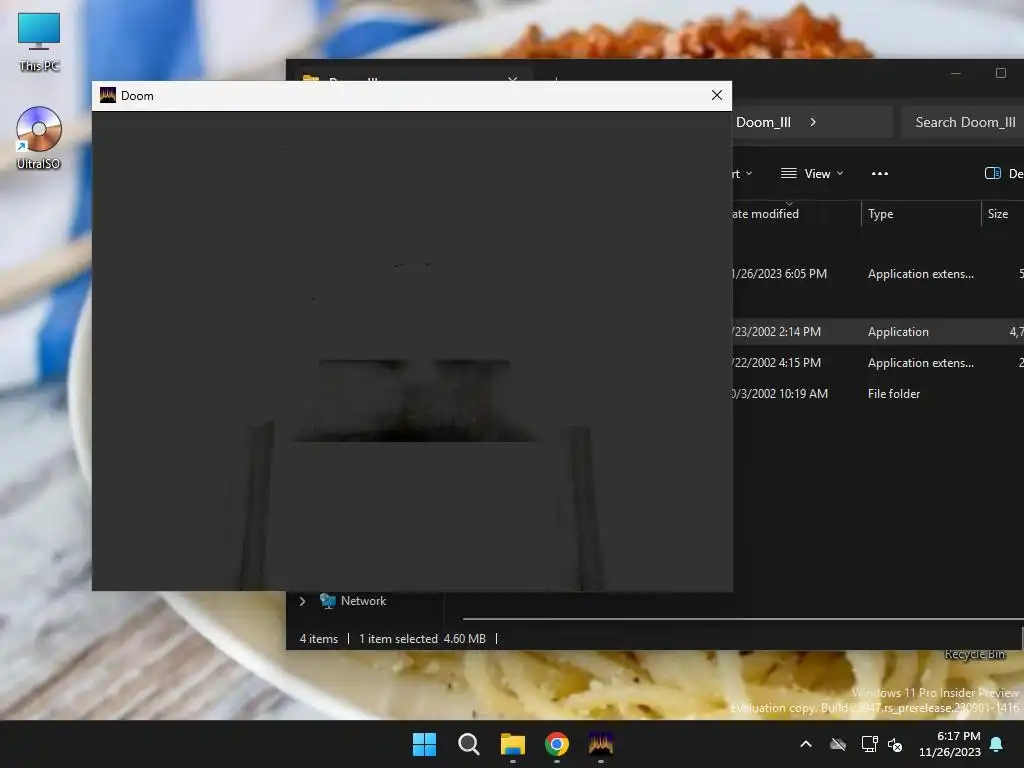Open Sort dropdown arrow in Explorer
Viewport: 1024px width, 768px height.
(x=749, y=174)
